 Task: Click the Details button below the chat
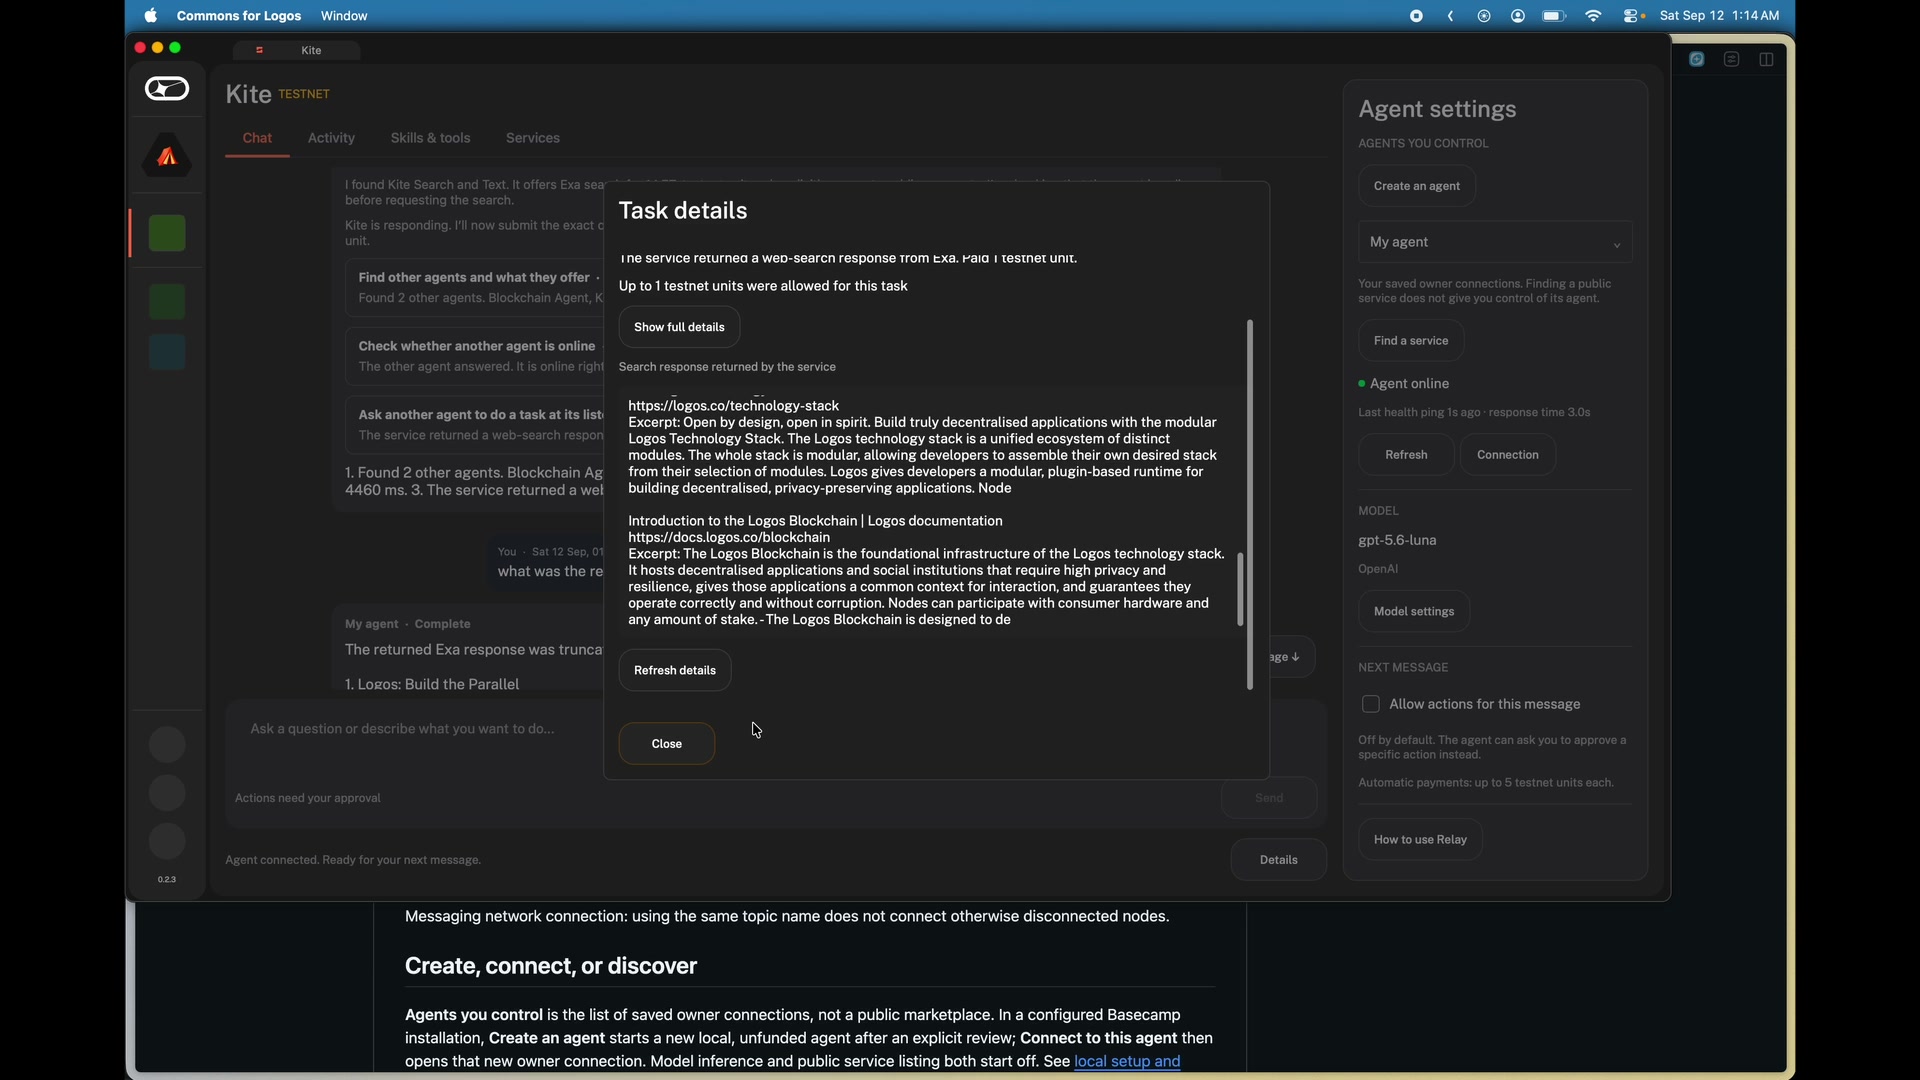pos(1279,861)
